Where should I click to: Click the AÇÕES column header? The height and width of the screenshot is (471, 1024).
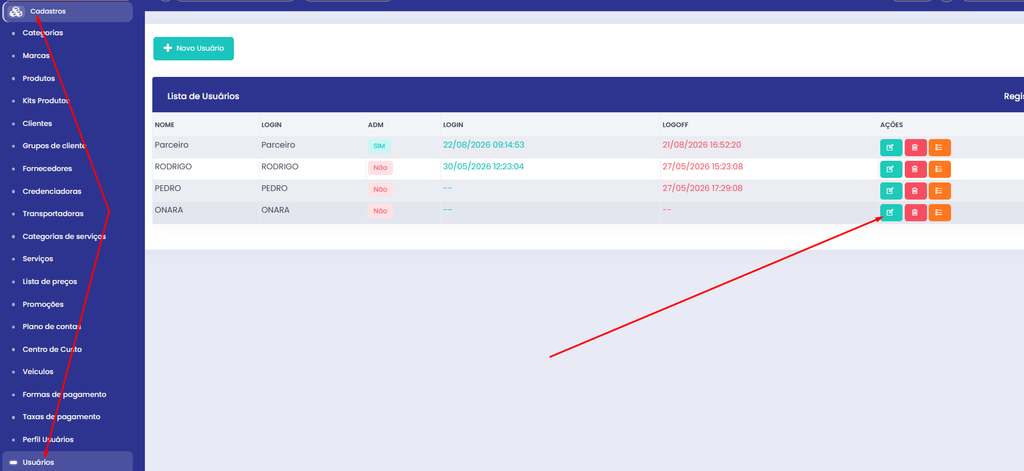(891, 125)
